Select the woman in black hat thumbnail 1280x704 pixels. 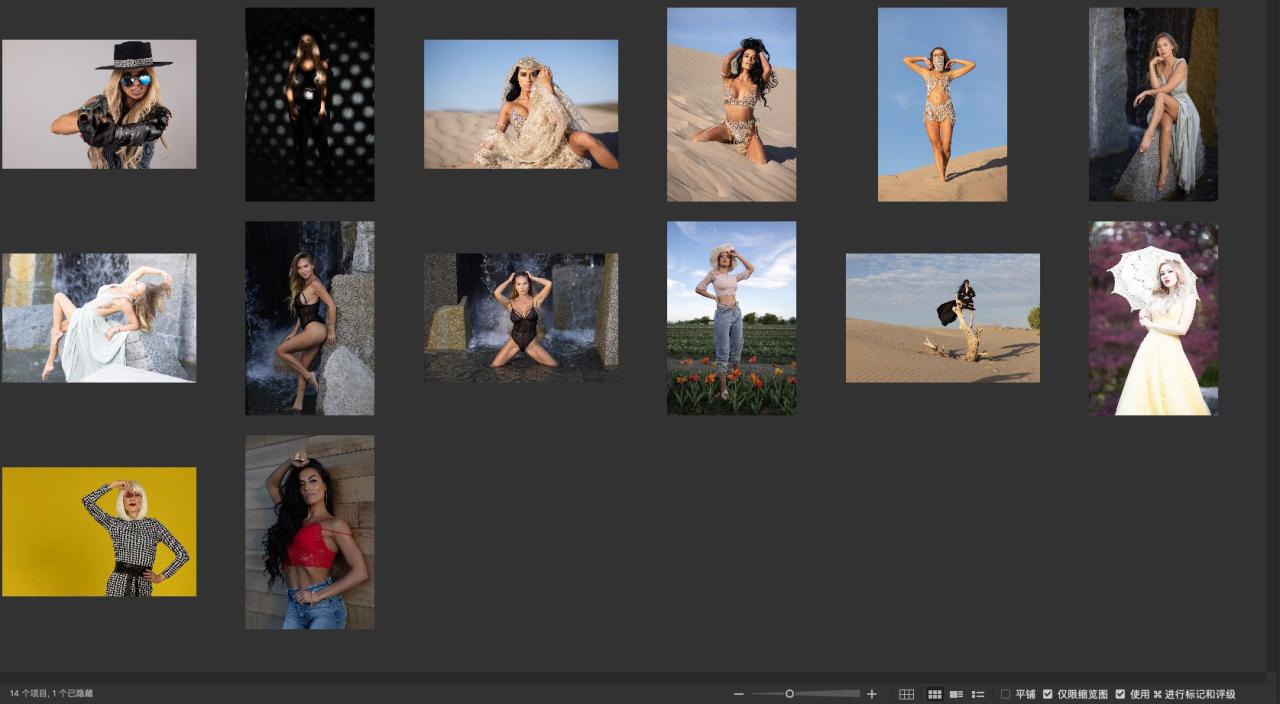(99, 104)
